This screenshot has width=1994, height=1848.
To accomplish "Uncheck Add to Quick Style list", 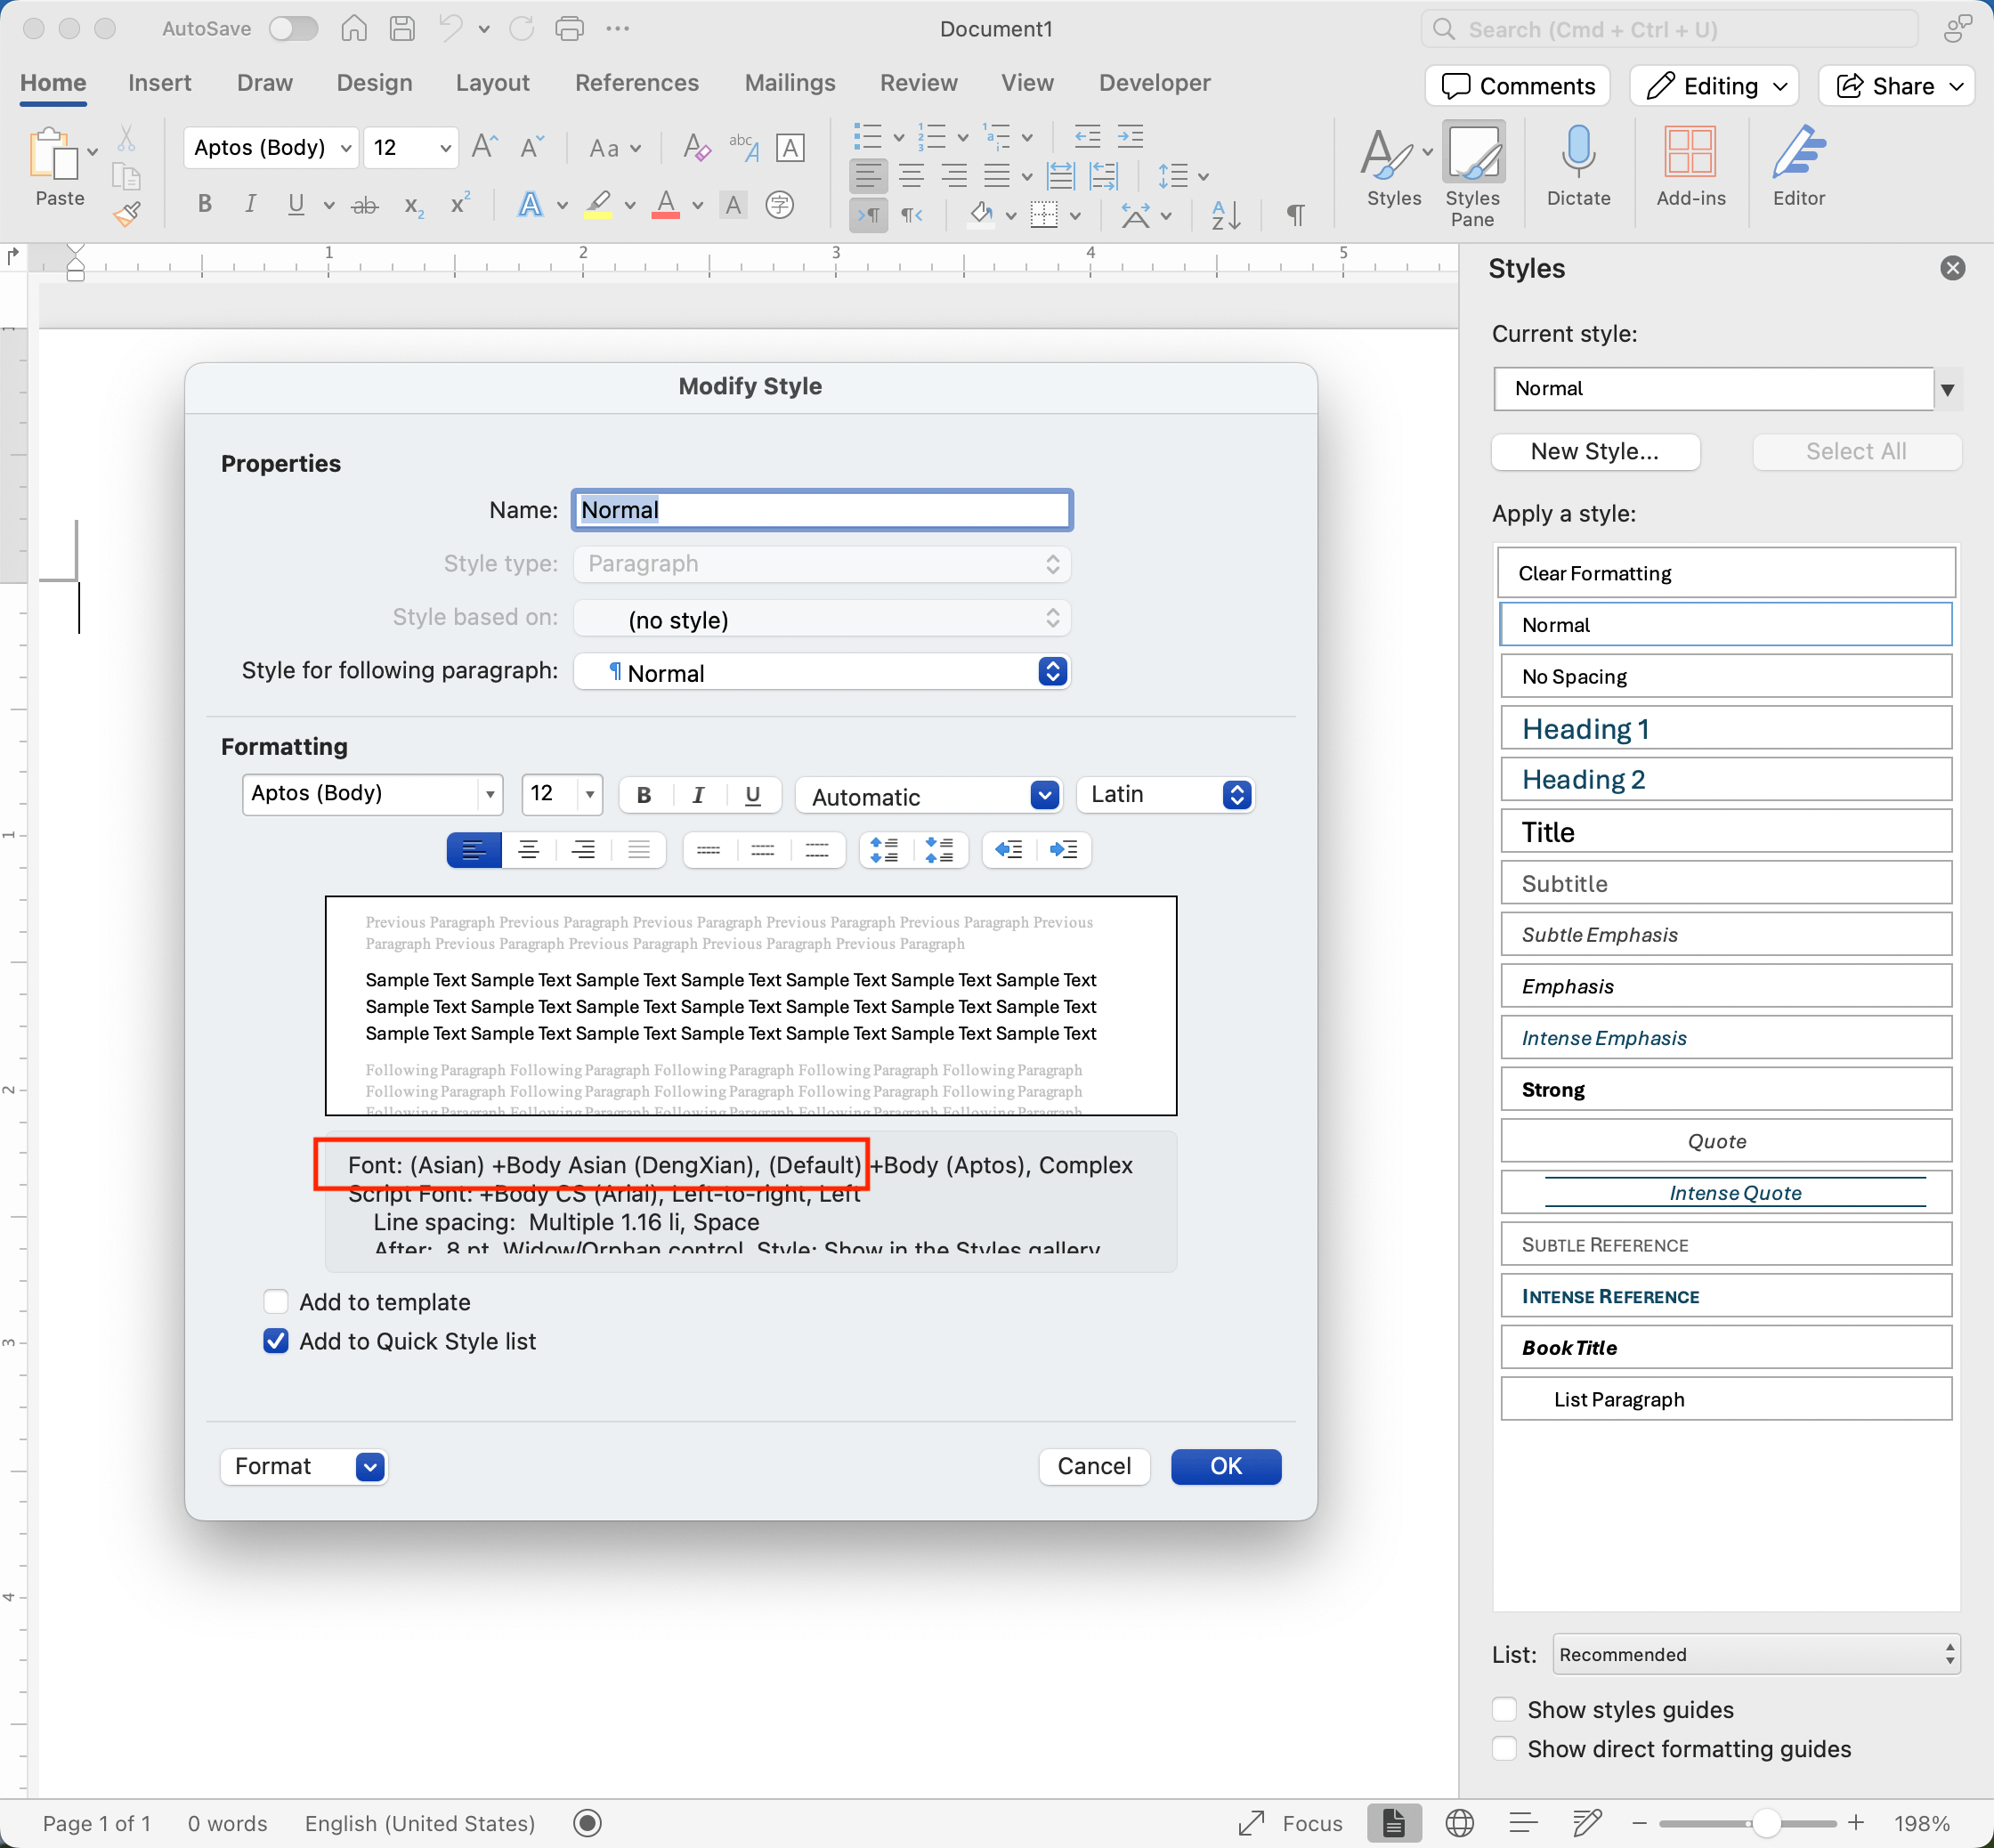I will tap(276, 1340).
